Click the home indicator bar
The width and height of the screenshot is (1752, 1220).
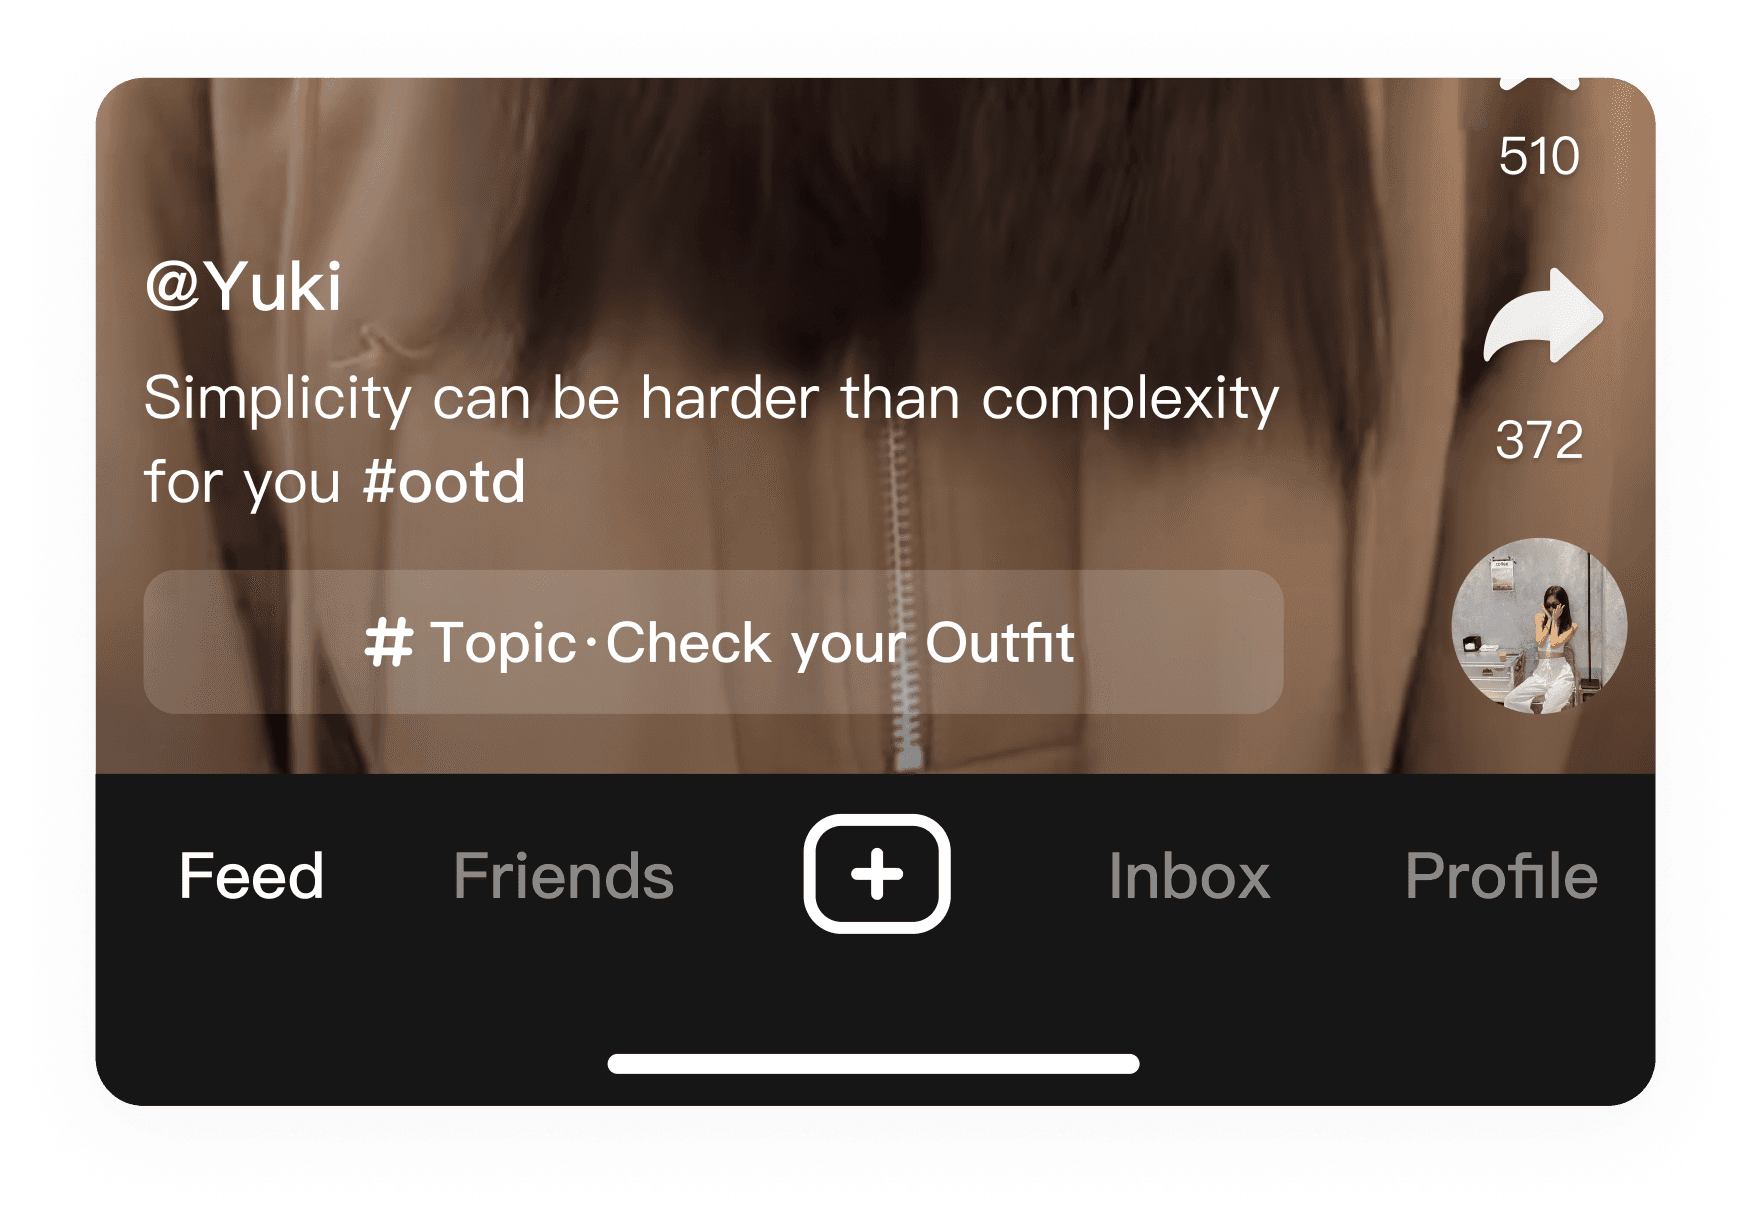pyautogui.click(x=873, y=1063)
